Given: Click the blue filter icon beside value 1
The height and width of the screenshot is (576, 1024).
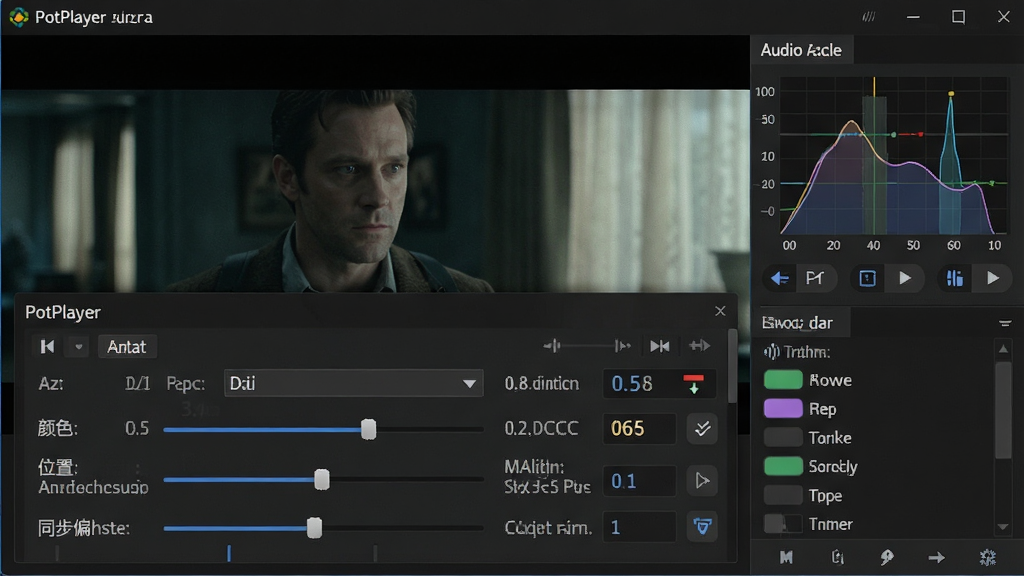Looking at the screenshot, I should tap(702, 526).
